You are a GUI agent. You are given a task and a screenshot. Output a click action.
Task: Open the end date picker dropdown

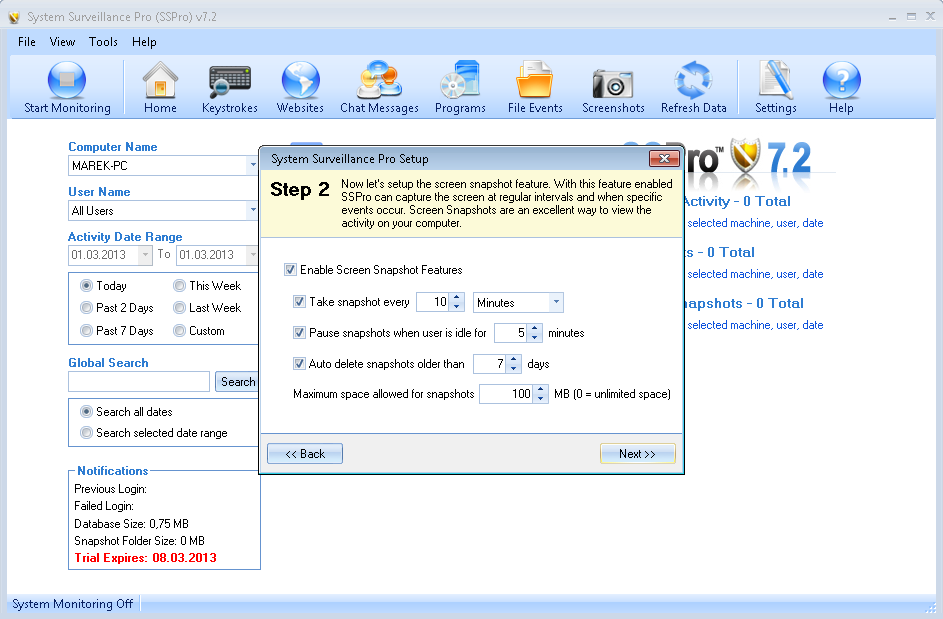click(x=253, y=255)
